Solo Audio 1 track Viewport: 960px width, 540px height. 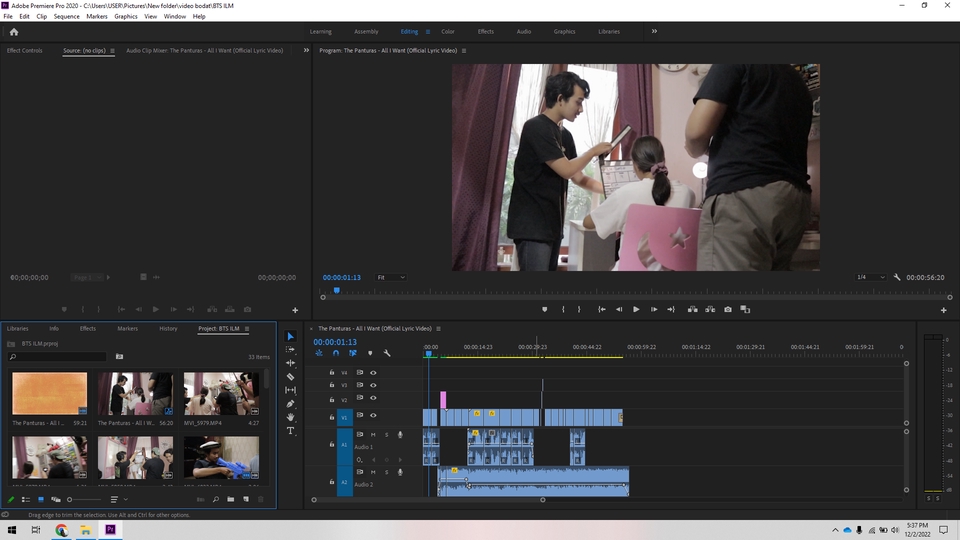tap(386, 435)
